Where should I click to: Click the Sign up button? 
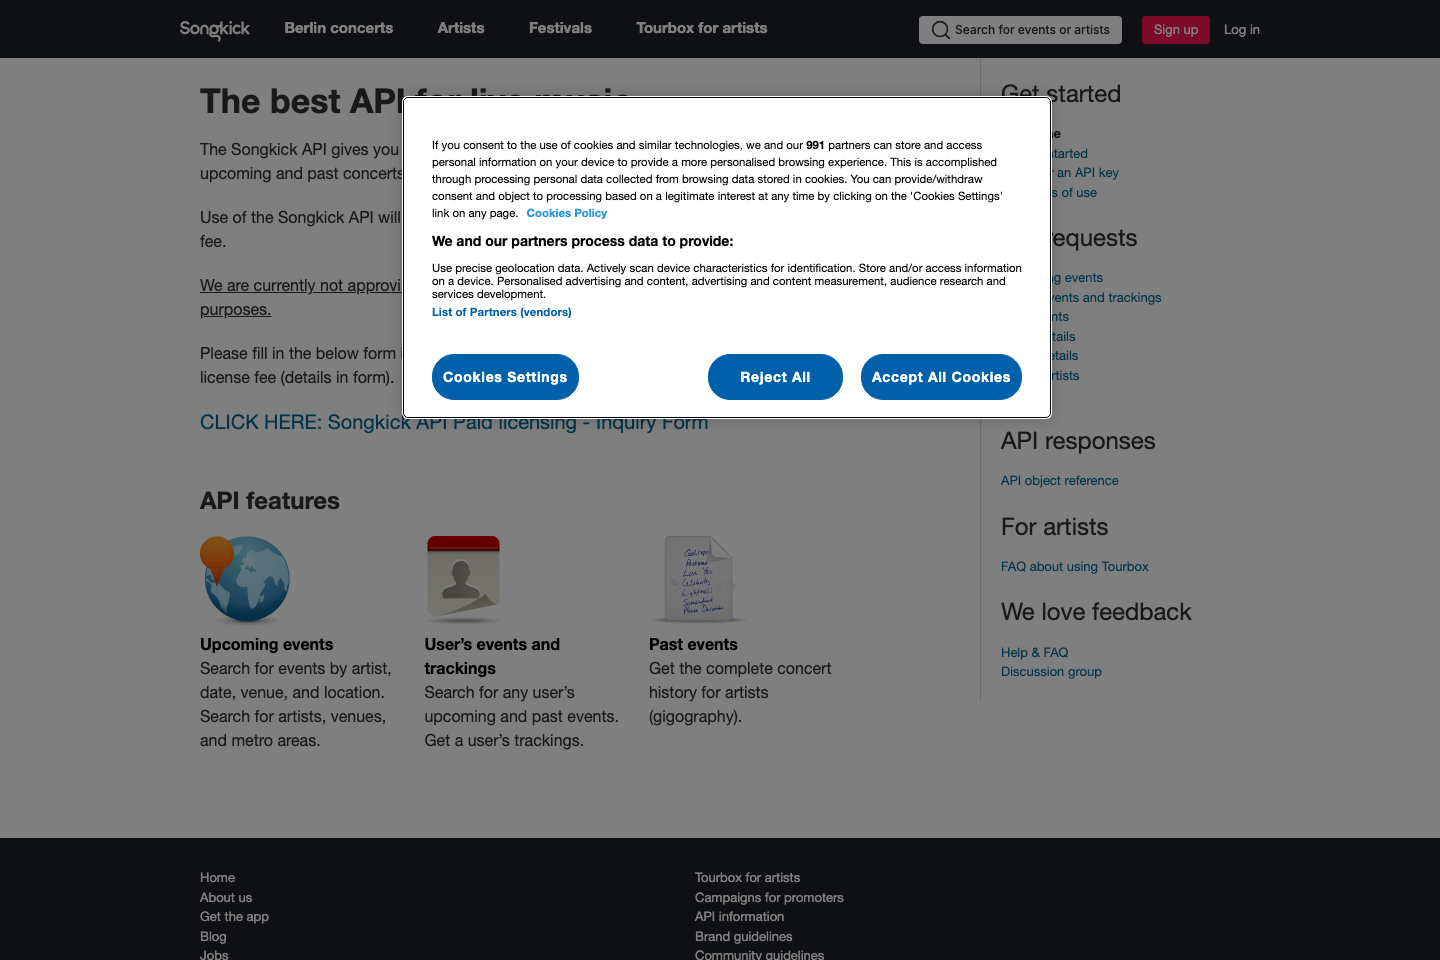click(x=1175, y=29)
